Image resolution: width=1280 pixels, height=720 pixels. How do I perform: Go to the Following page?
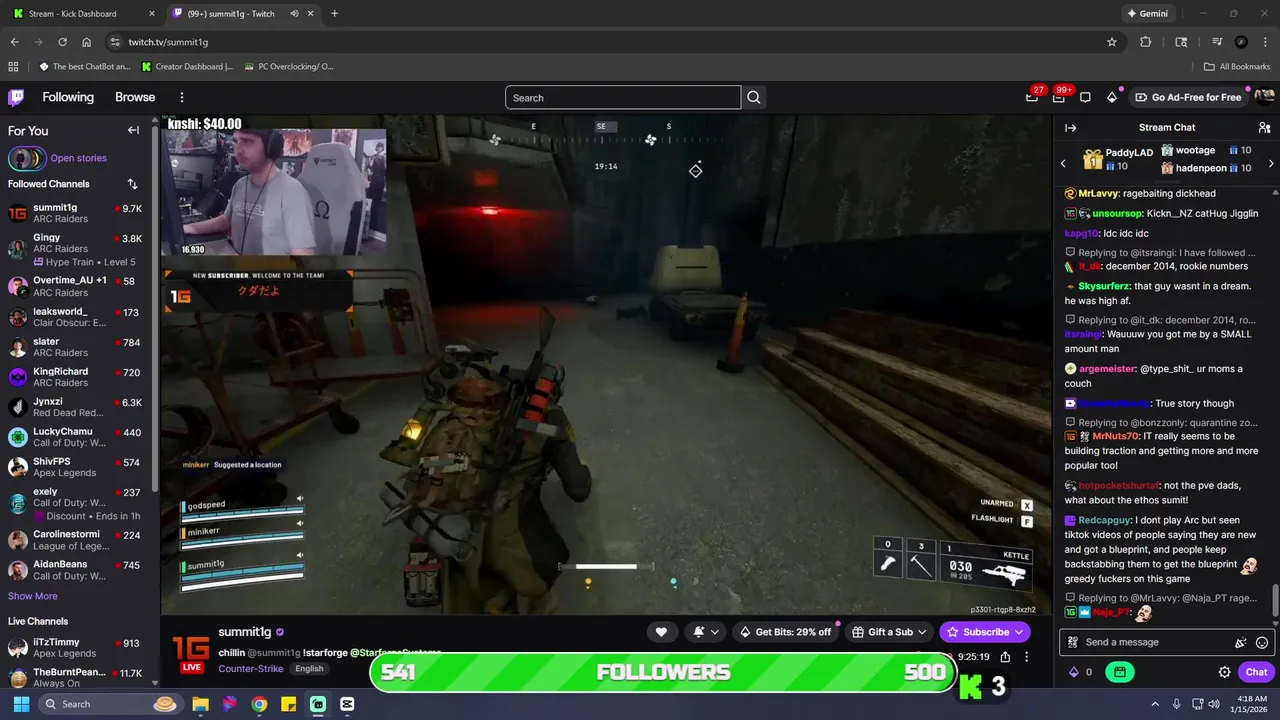(x=68, y=97)
